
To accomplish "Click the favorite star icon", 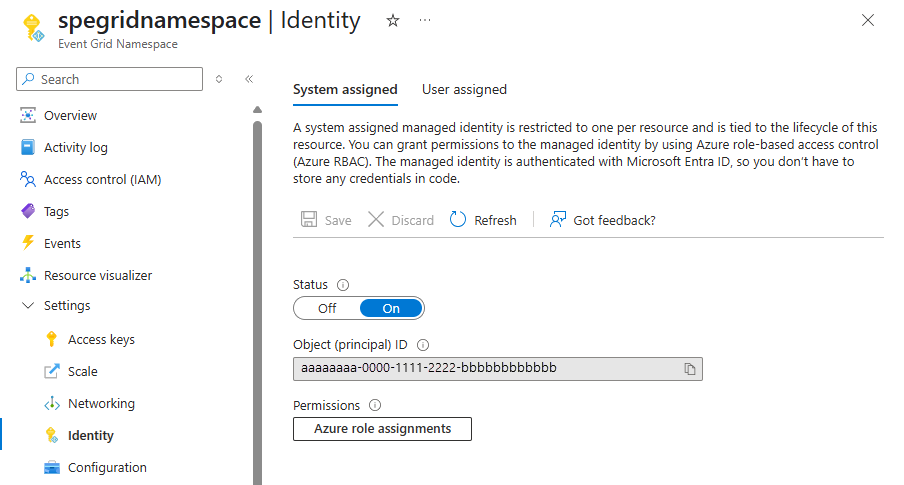I will (x=393, y=21).
